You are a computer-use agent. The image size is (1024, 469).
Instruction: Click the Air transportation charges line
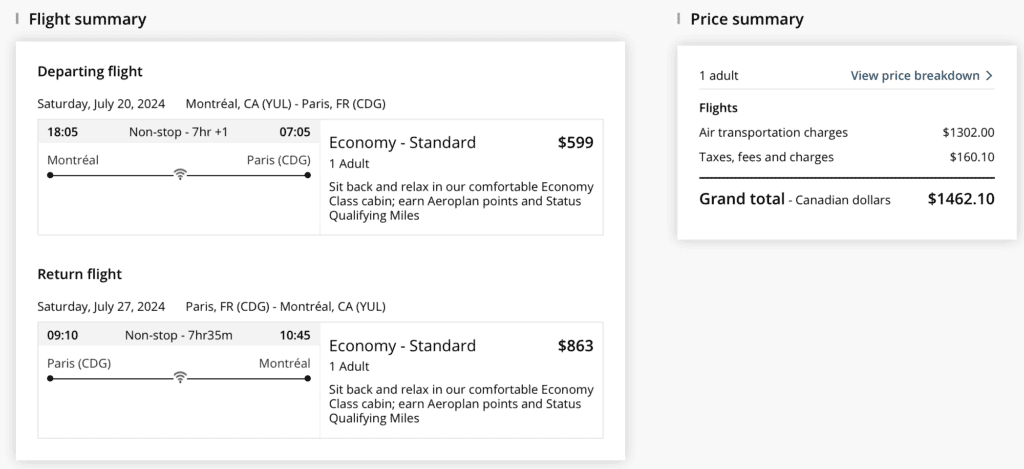click(773, 132)
